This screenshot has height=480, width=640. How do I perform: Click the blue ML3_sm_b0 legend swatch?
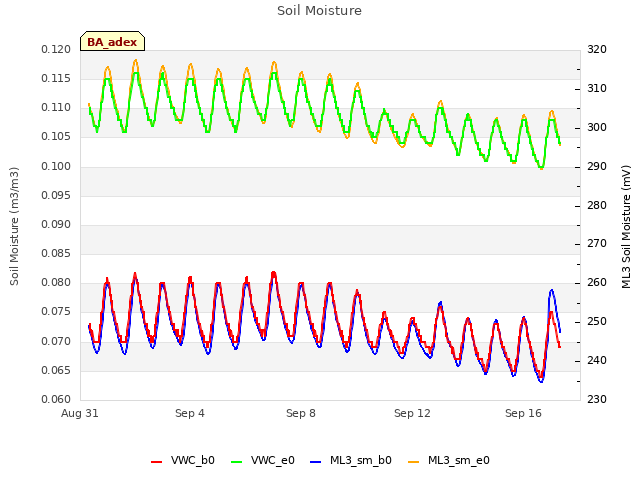[x=316, y=462]
